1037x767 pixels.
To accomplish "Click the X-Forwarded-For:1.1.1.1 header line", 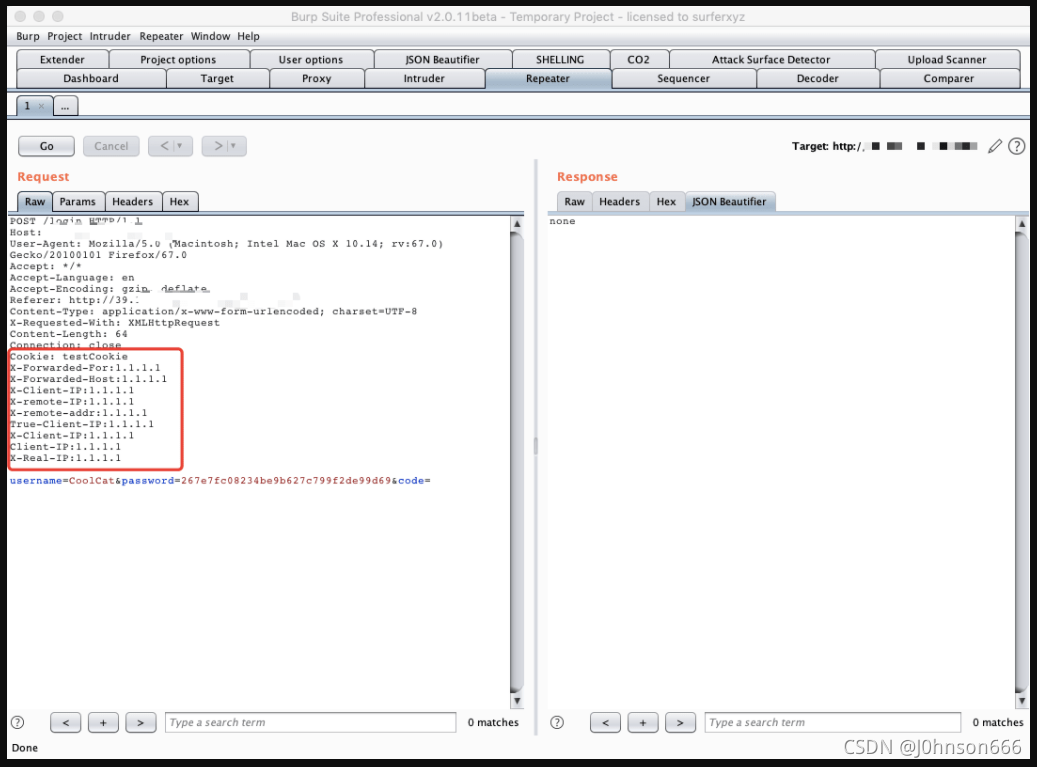I will [x=85, y=368].
